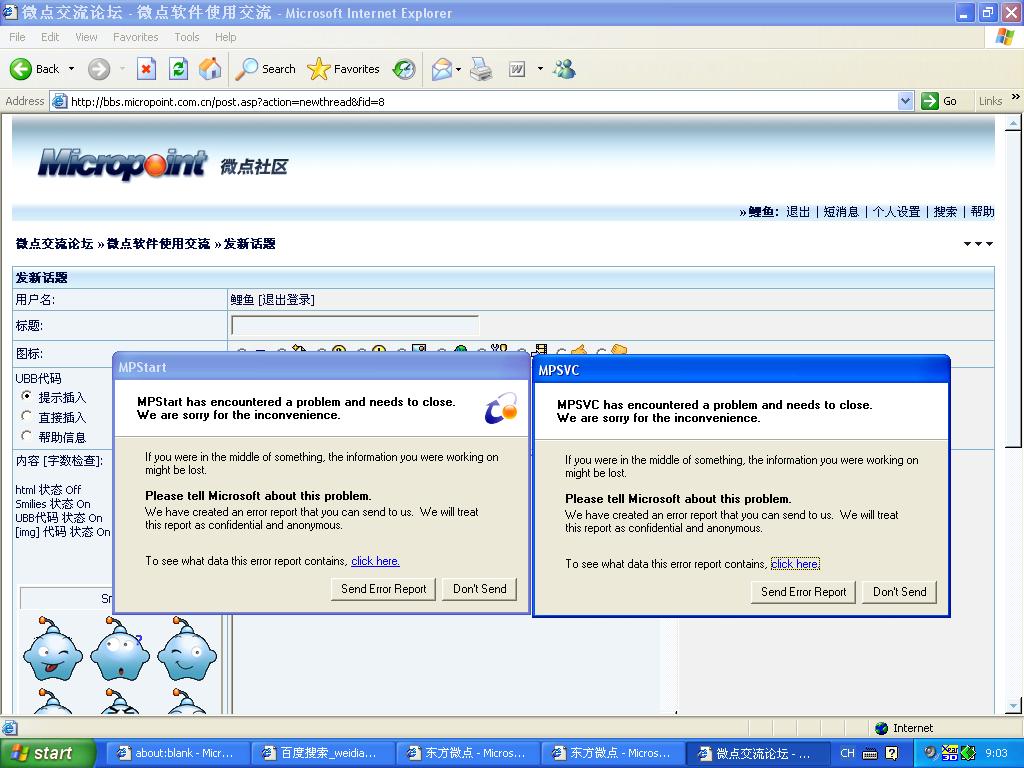Click the URL text in the address bar
This screenshot has height=768, width=1024.
point(227,102)
